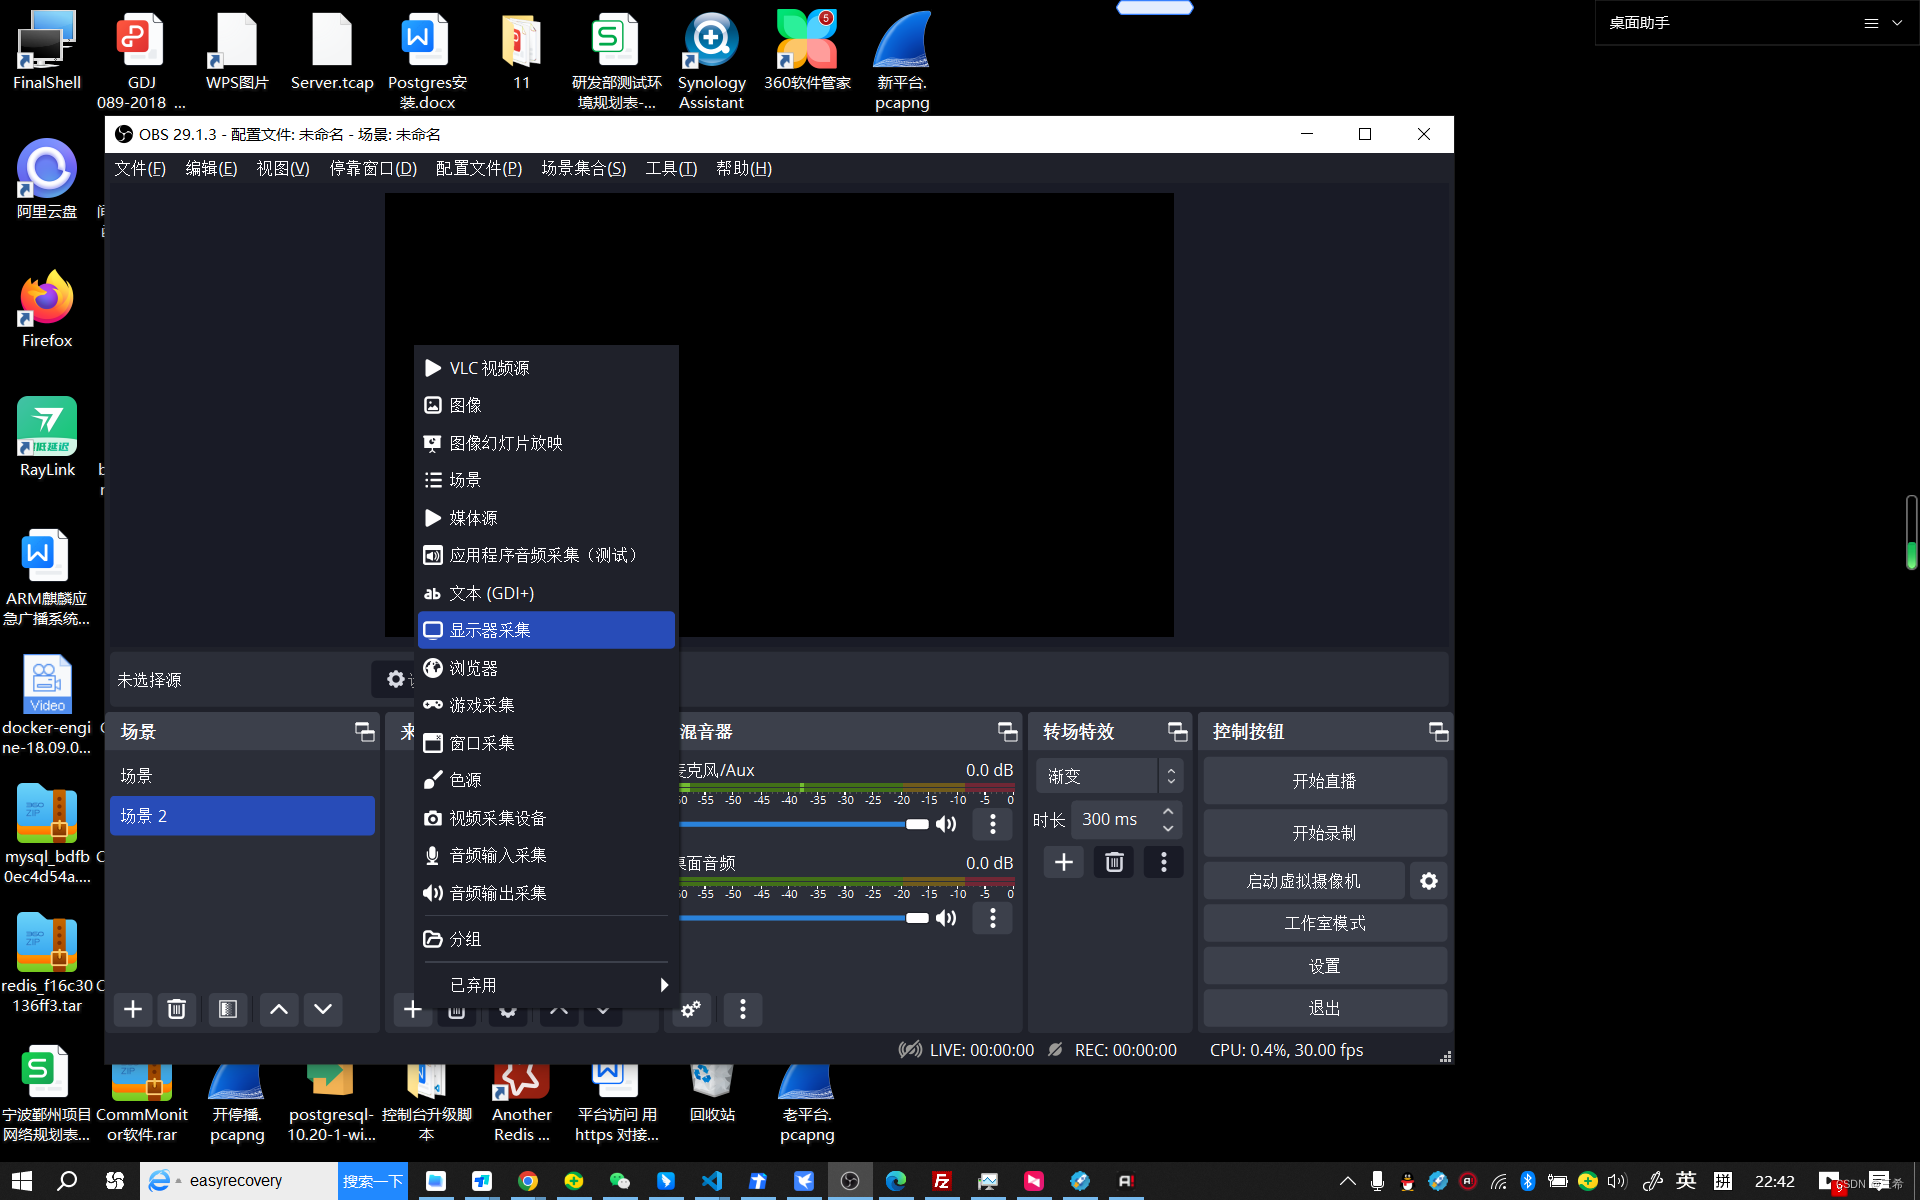Toggle 工作室模式 studio mode
The height and width of the screenshot is (1200, 1920).
(x=1324, y=923)
